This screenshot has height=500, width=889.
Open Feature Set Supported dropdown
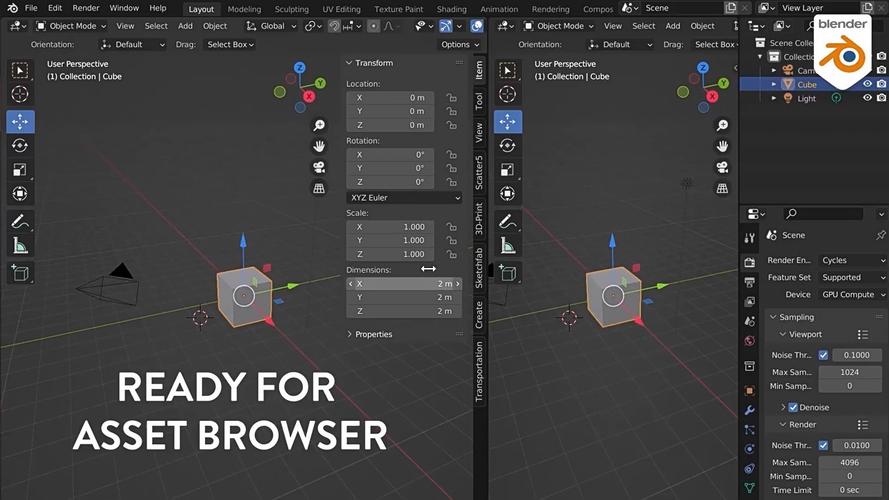[x=852, y=277]
